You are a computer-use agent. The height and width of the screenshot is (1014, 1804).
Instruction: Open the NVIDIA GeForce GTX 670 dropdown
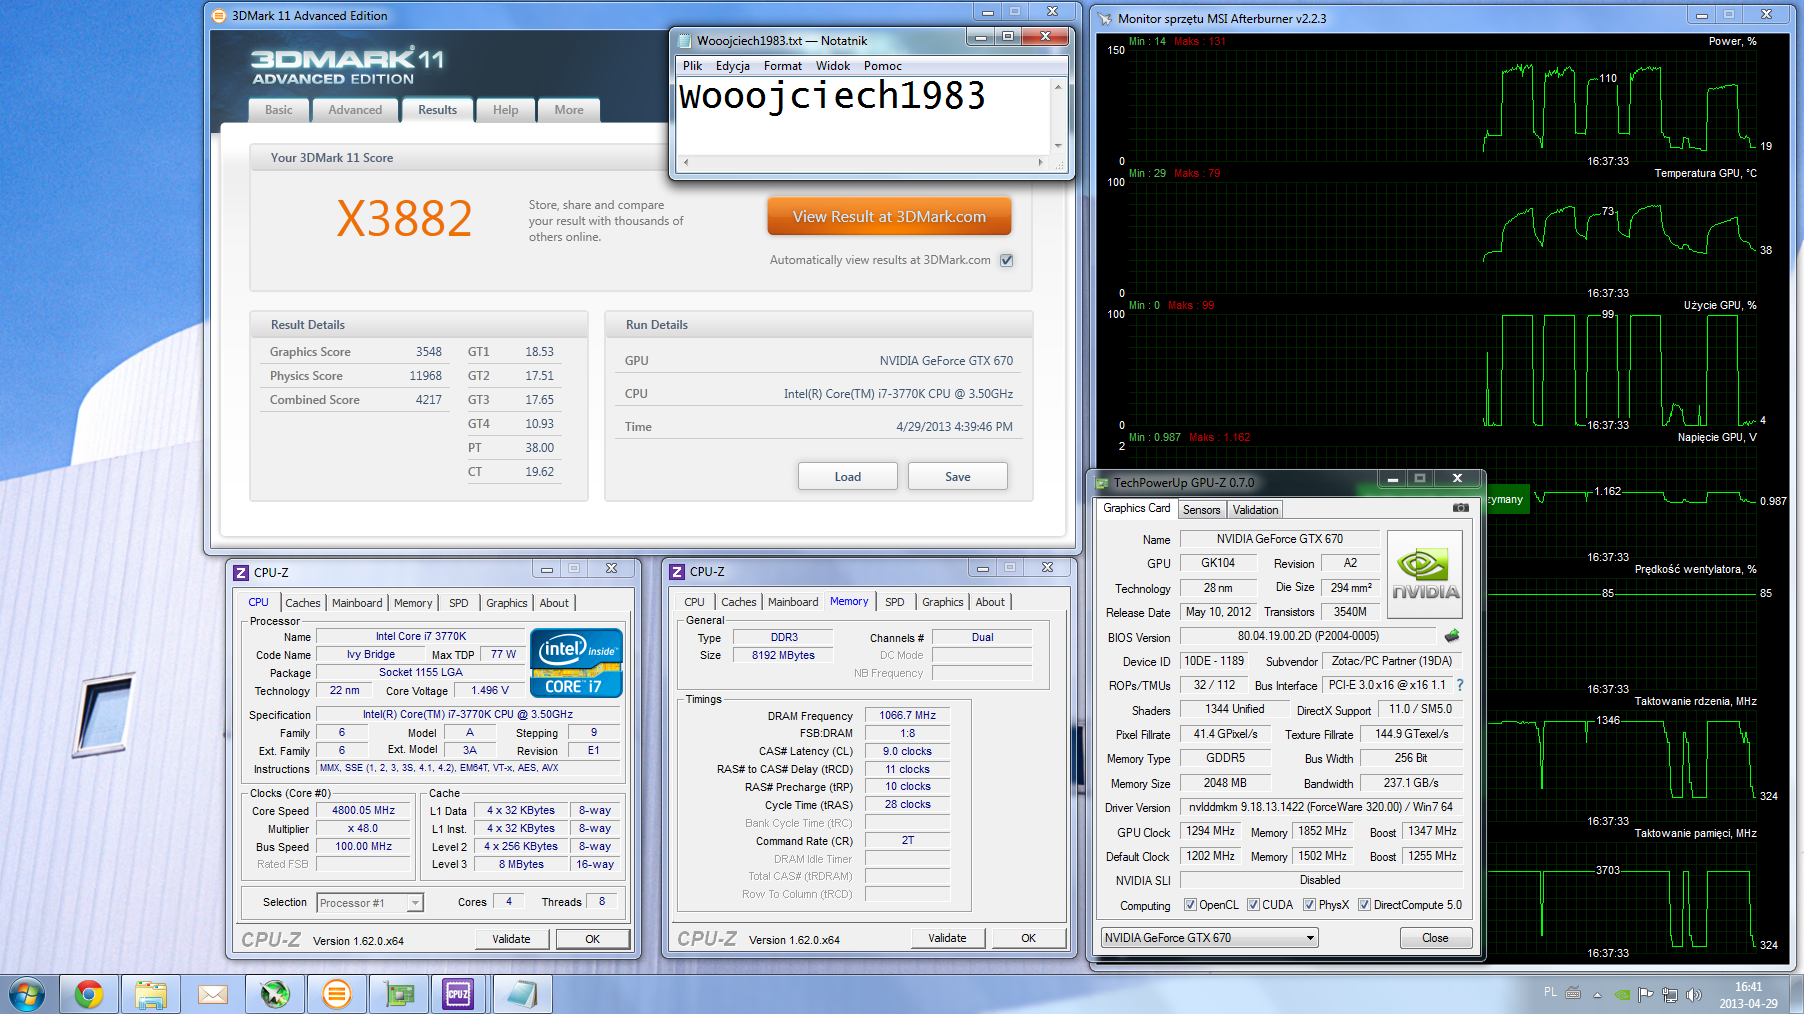pos(1209,938)
